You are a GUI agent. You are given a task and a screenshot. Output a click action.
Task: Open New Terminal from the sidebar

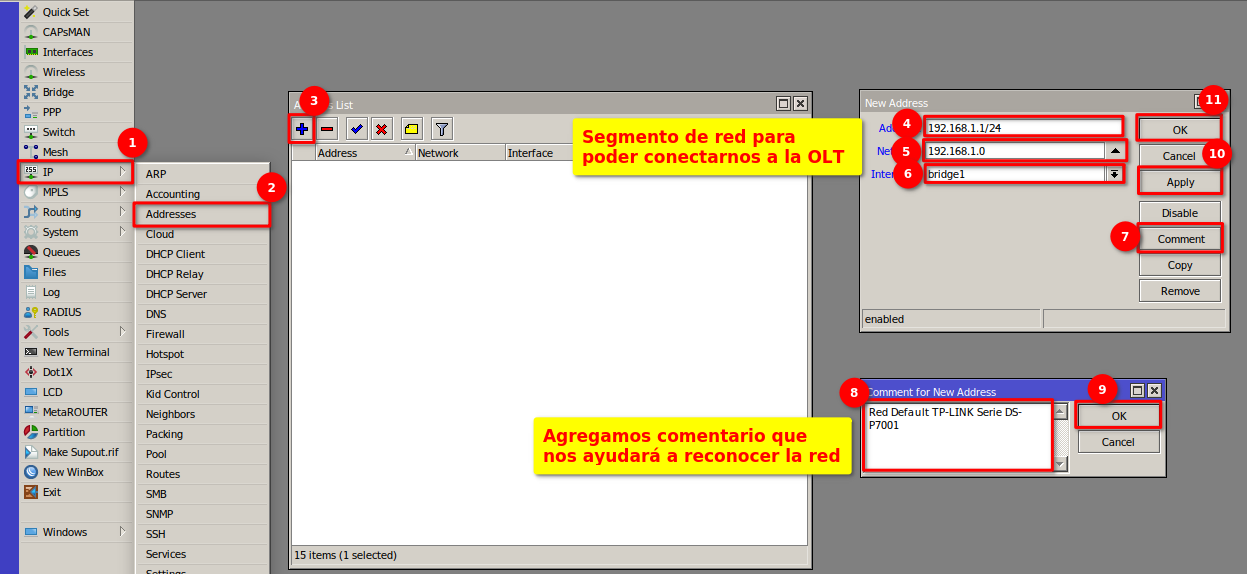coord(75,352)
